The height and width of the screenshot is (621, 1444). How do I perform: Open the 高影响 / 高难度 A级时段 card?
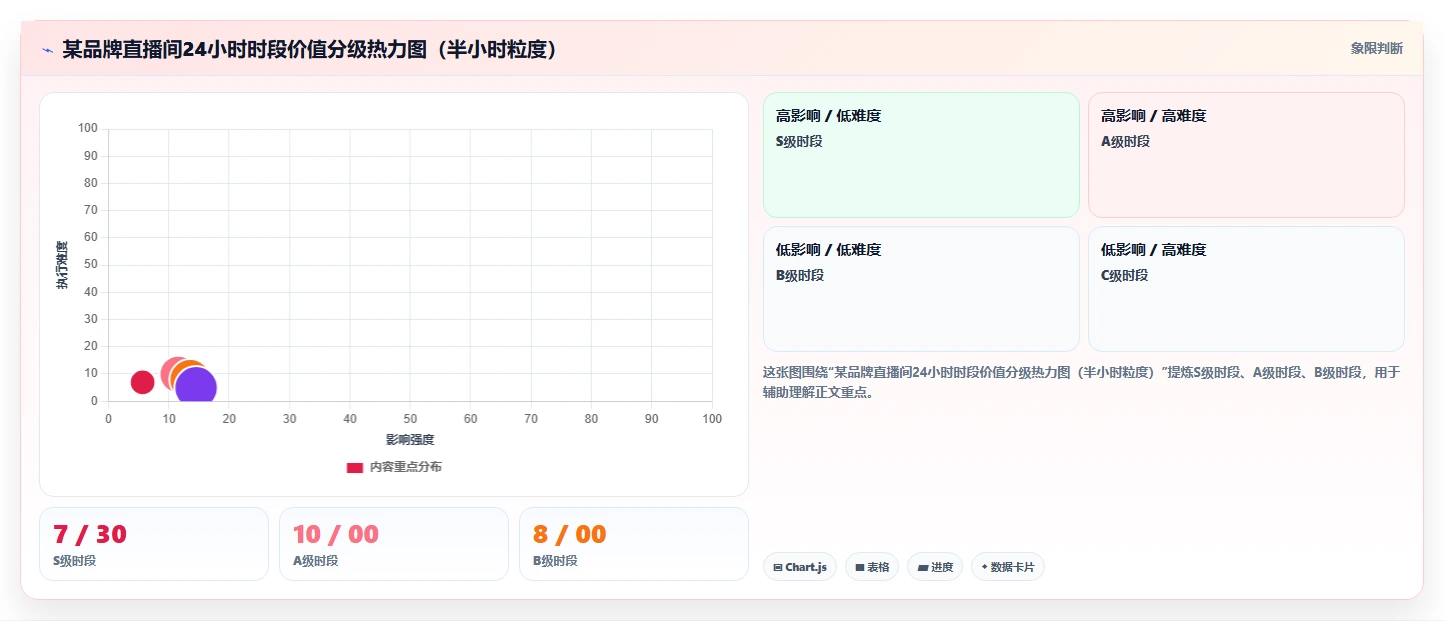point(1246,155)
